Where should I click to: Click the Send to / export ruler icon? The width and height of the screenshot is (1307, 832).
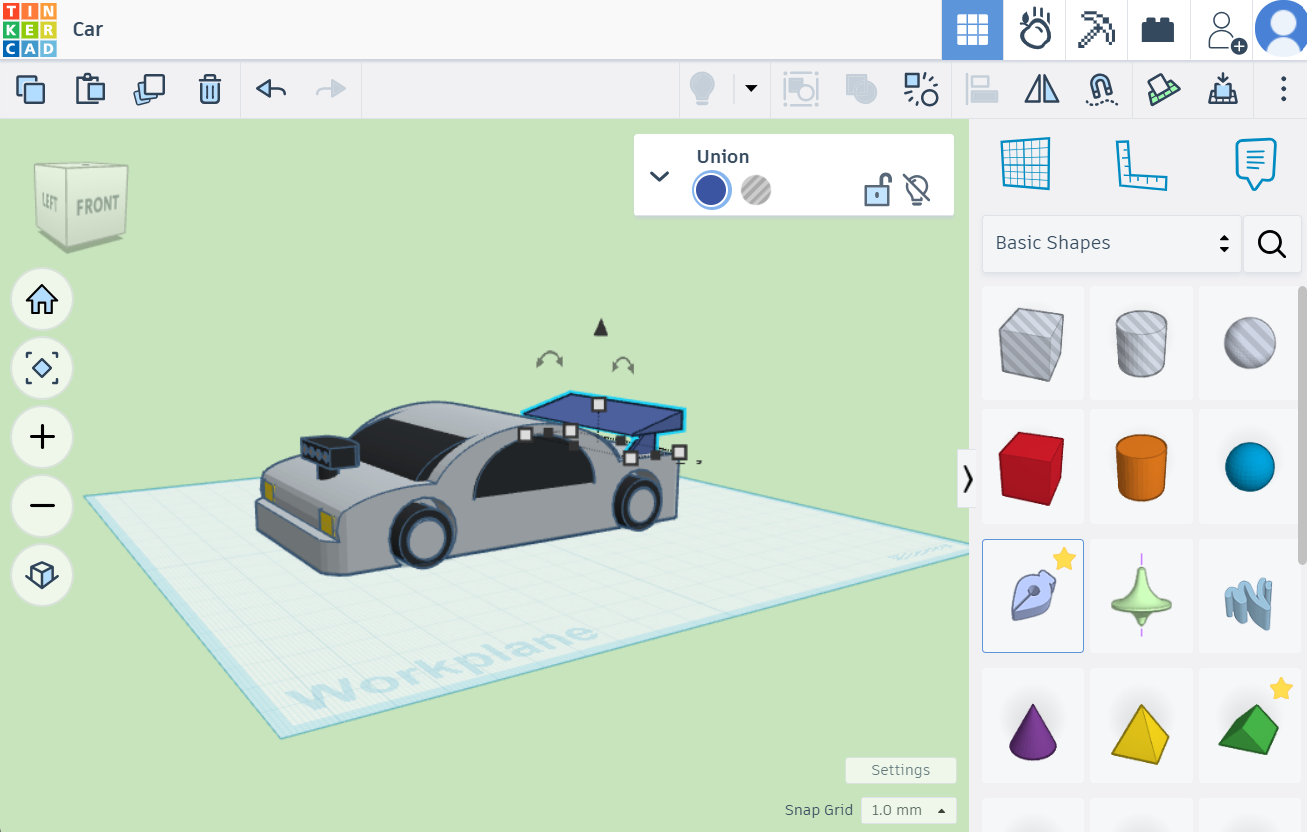(x=1163, y=89)
